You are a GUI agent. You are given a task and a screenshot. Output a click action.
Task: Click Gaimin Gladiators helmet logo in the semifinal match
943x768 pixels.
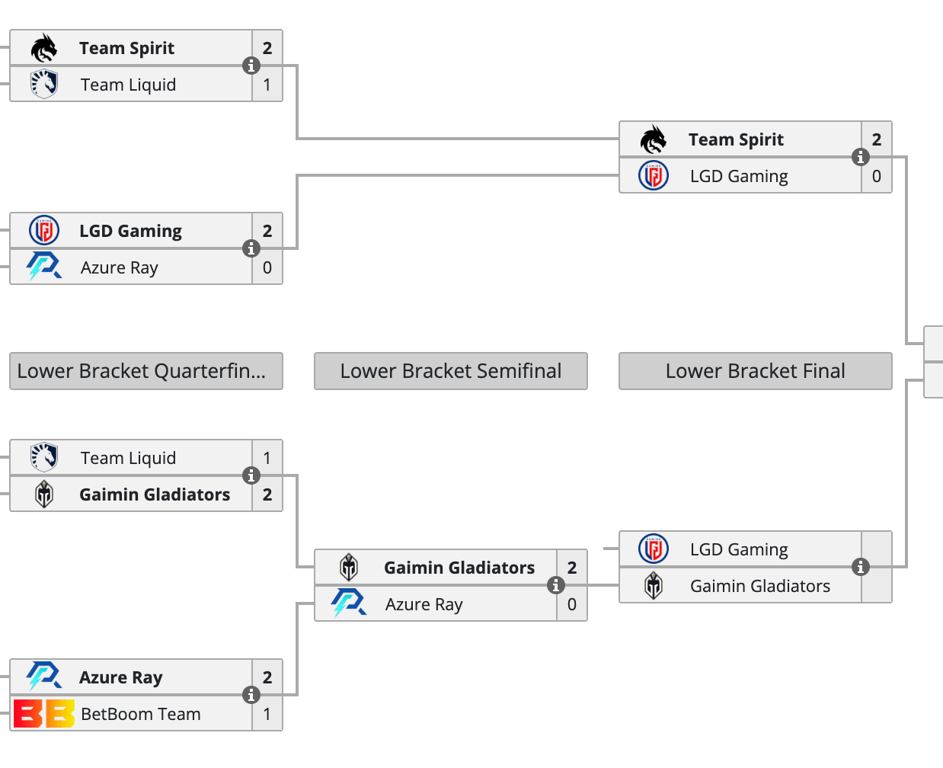(x=349, y=568)
